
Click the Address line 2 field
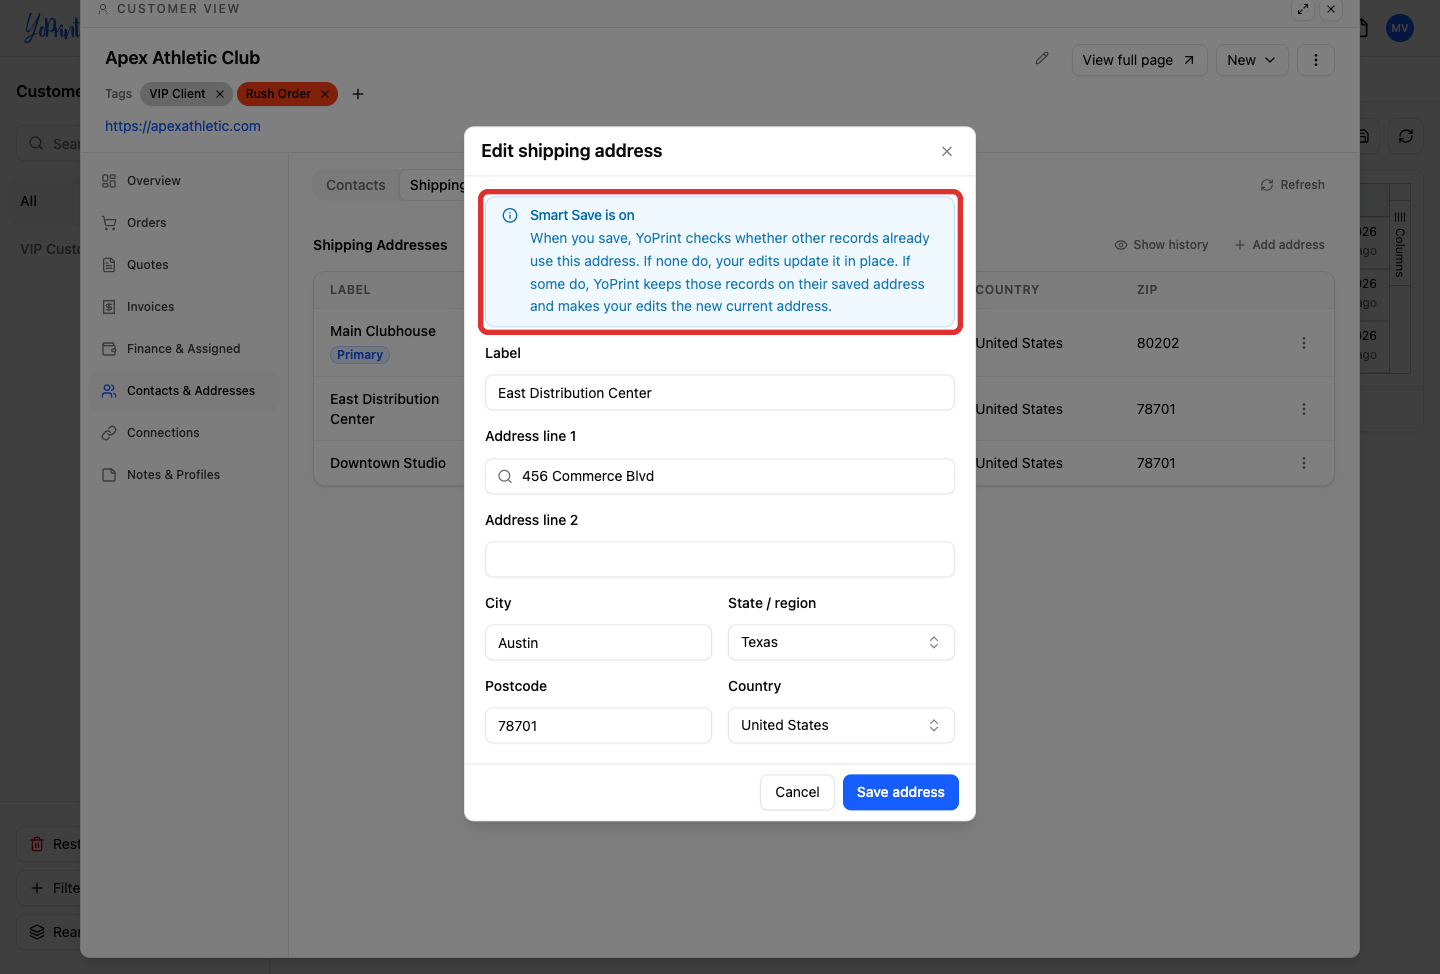(x=720, y=560)
